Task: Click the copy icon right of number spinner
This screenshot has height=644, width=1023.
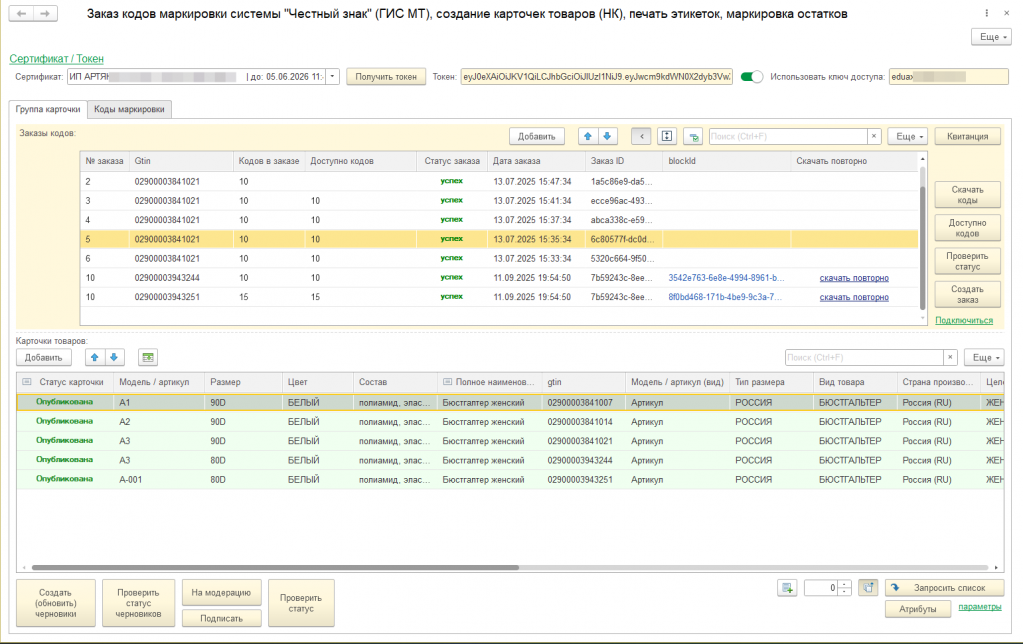Action: 868,588
